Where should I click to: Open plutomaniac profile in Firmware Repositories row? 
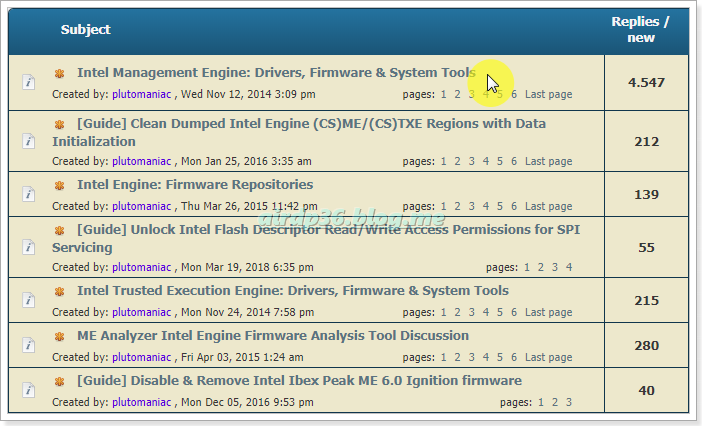141,206
